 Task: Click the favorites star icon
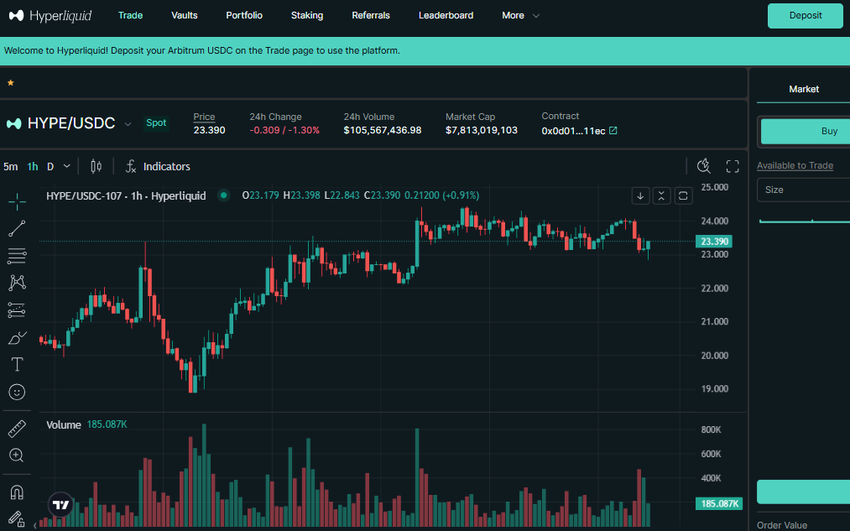tap(10, 82)
